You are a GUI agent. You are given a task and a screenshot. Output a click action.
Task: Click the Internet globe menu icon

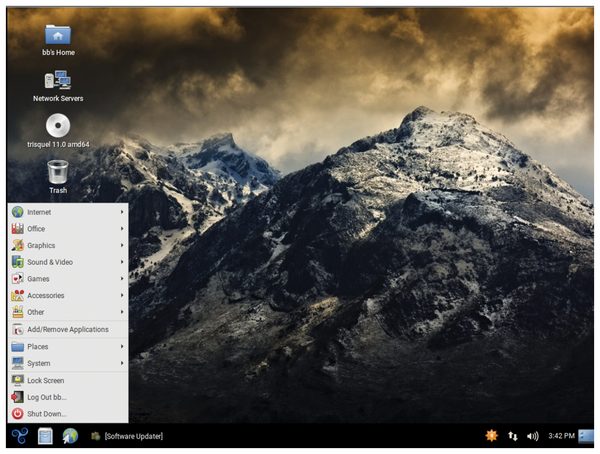tap(18, 212)
